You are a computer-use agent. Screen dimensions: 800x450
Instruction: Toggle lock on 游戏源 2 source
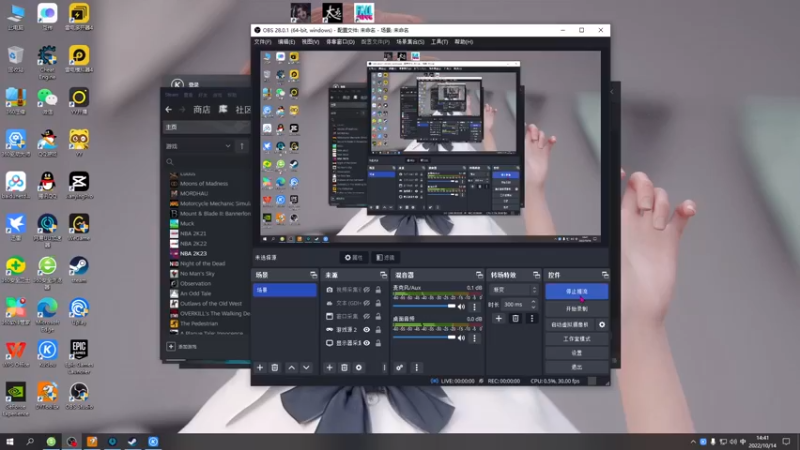[378, 330]
